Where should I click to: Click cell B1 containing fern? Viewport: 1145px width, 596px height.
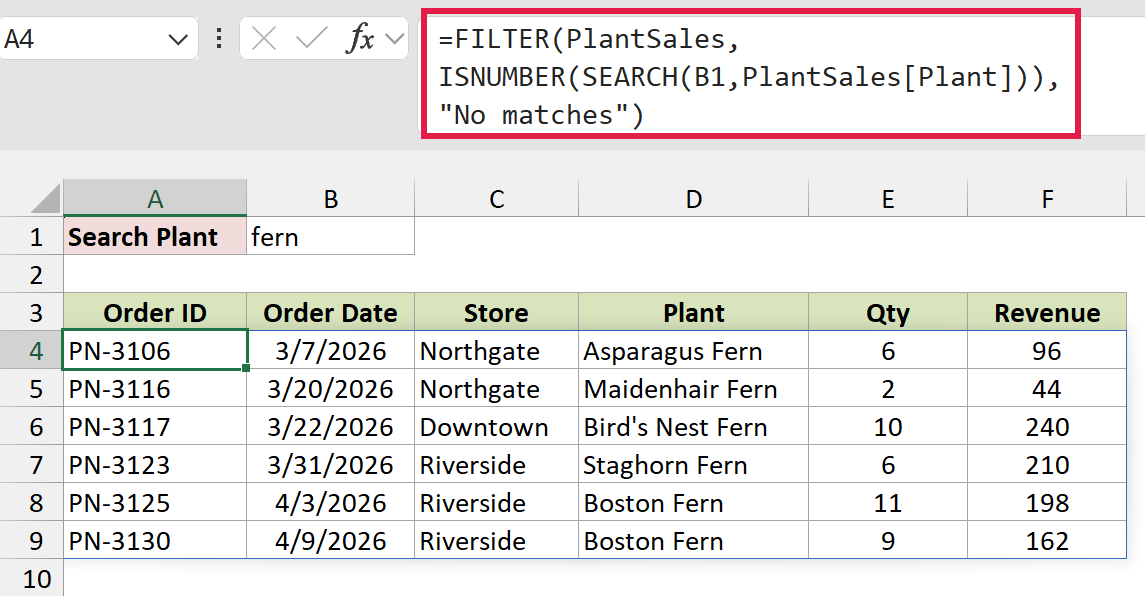point(331,237)
